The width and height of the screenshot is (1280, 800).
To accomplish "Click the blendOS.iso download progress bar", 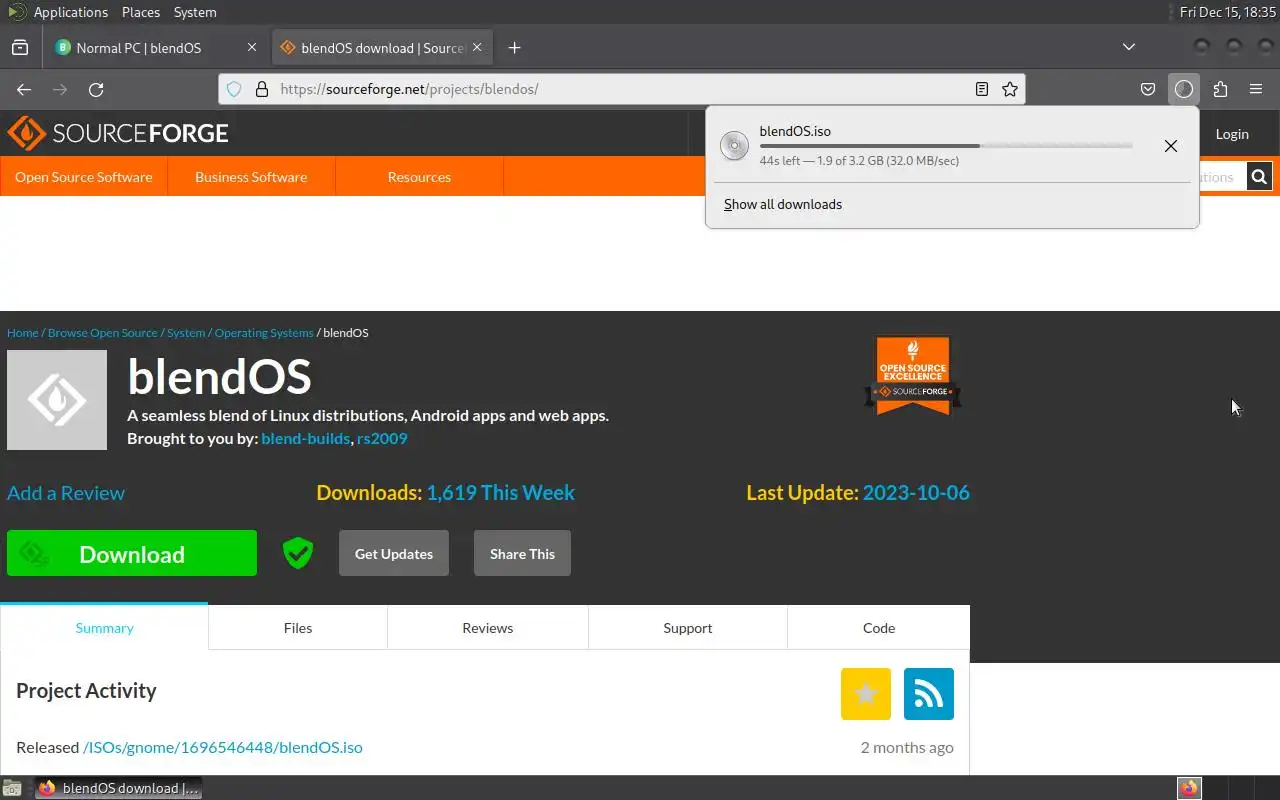I will point(946,146).
